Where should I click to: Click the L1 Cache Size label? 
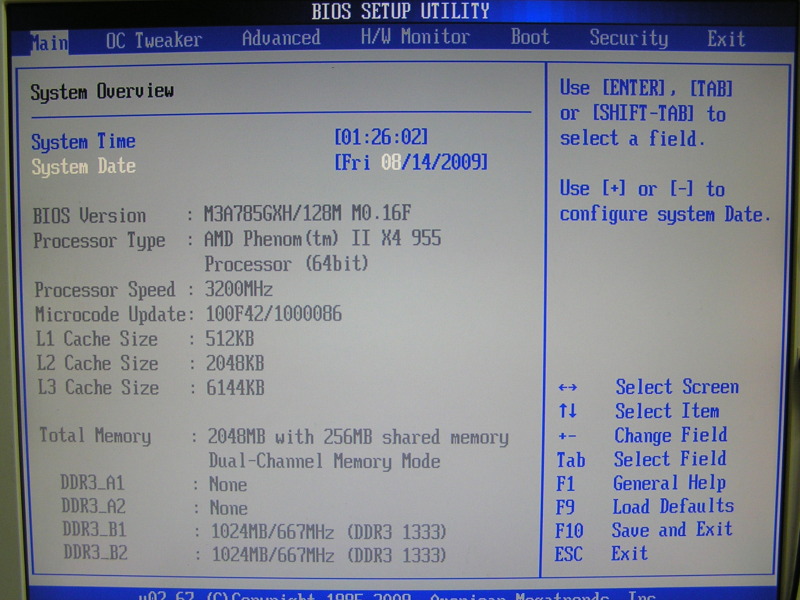click(97, 339)
